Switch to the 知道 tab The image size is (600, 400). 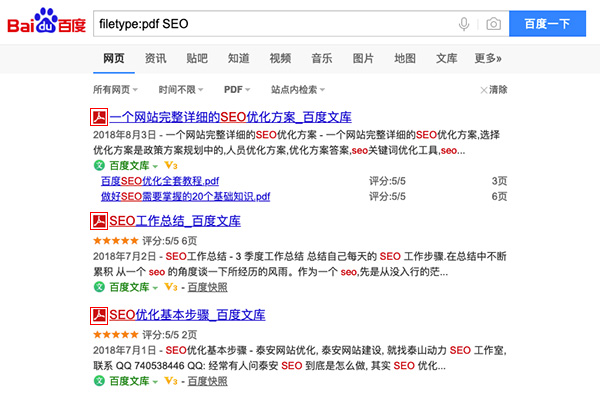pyautogui.click(x=238, y=58)
